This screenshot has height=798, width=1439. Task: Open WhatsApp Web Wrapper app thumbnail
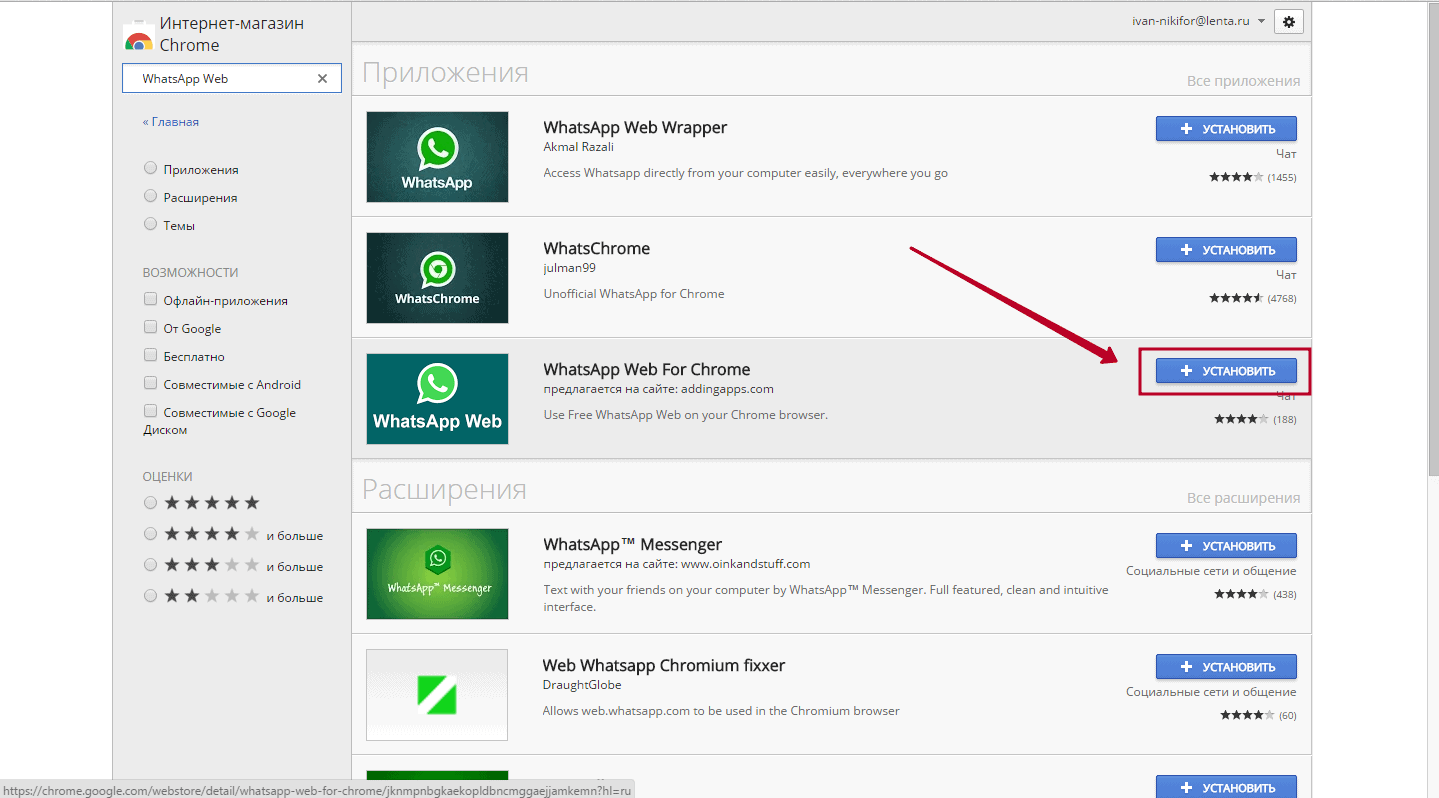click(x=437, y=157)
